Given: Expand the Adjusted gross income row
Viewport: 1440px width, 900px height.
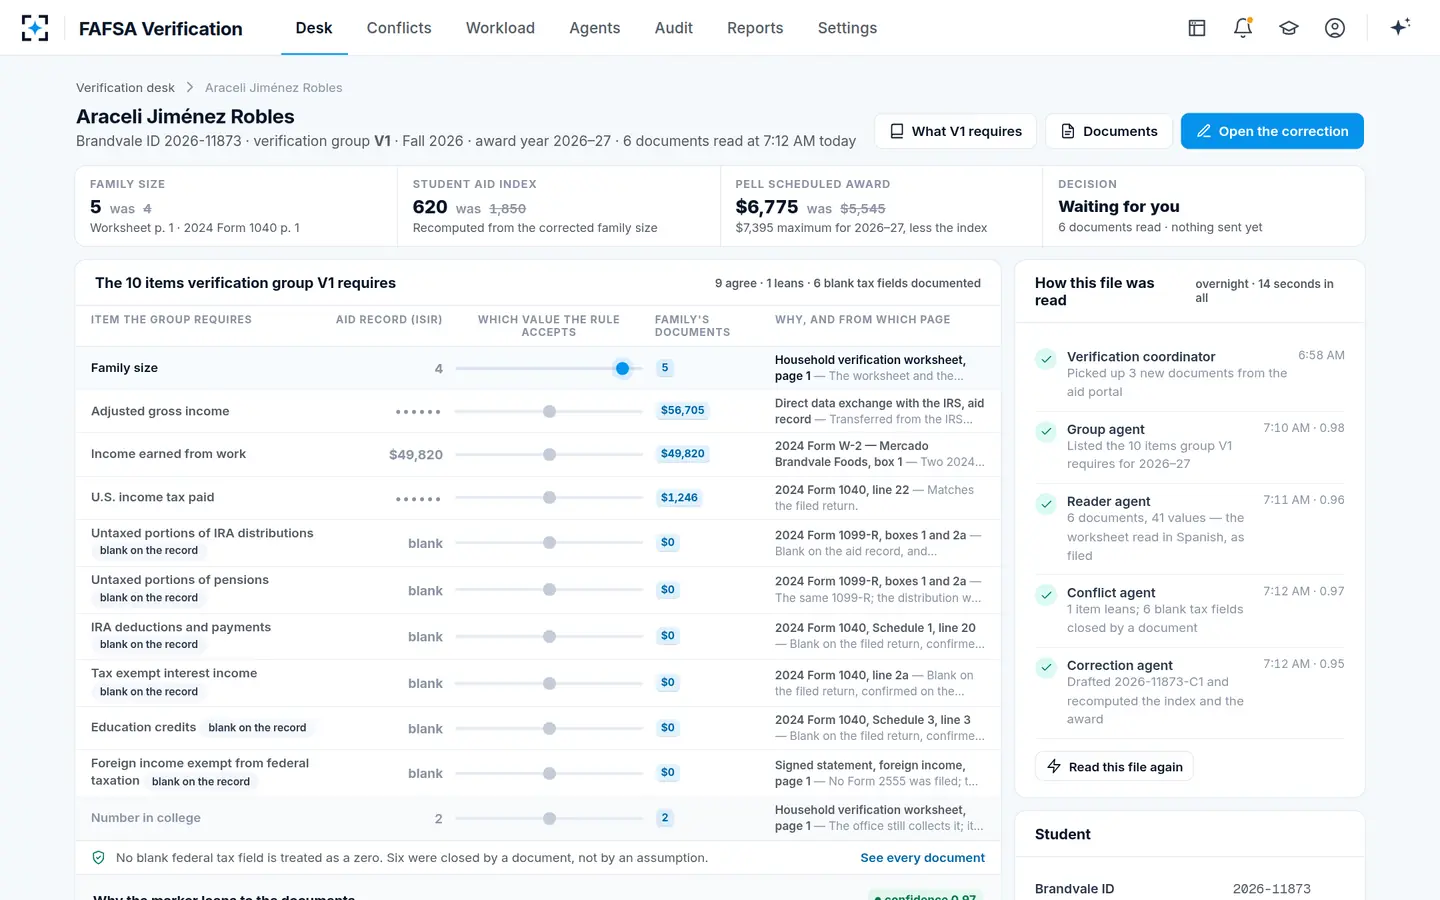Looking at the screenshot, I should pos(538,411).
